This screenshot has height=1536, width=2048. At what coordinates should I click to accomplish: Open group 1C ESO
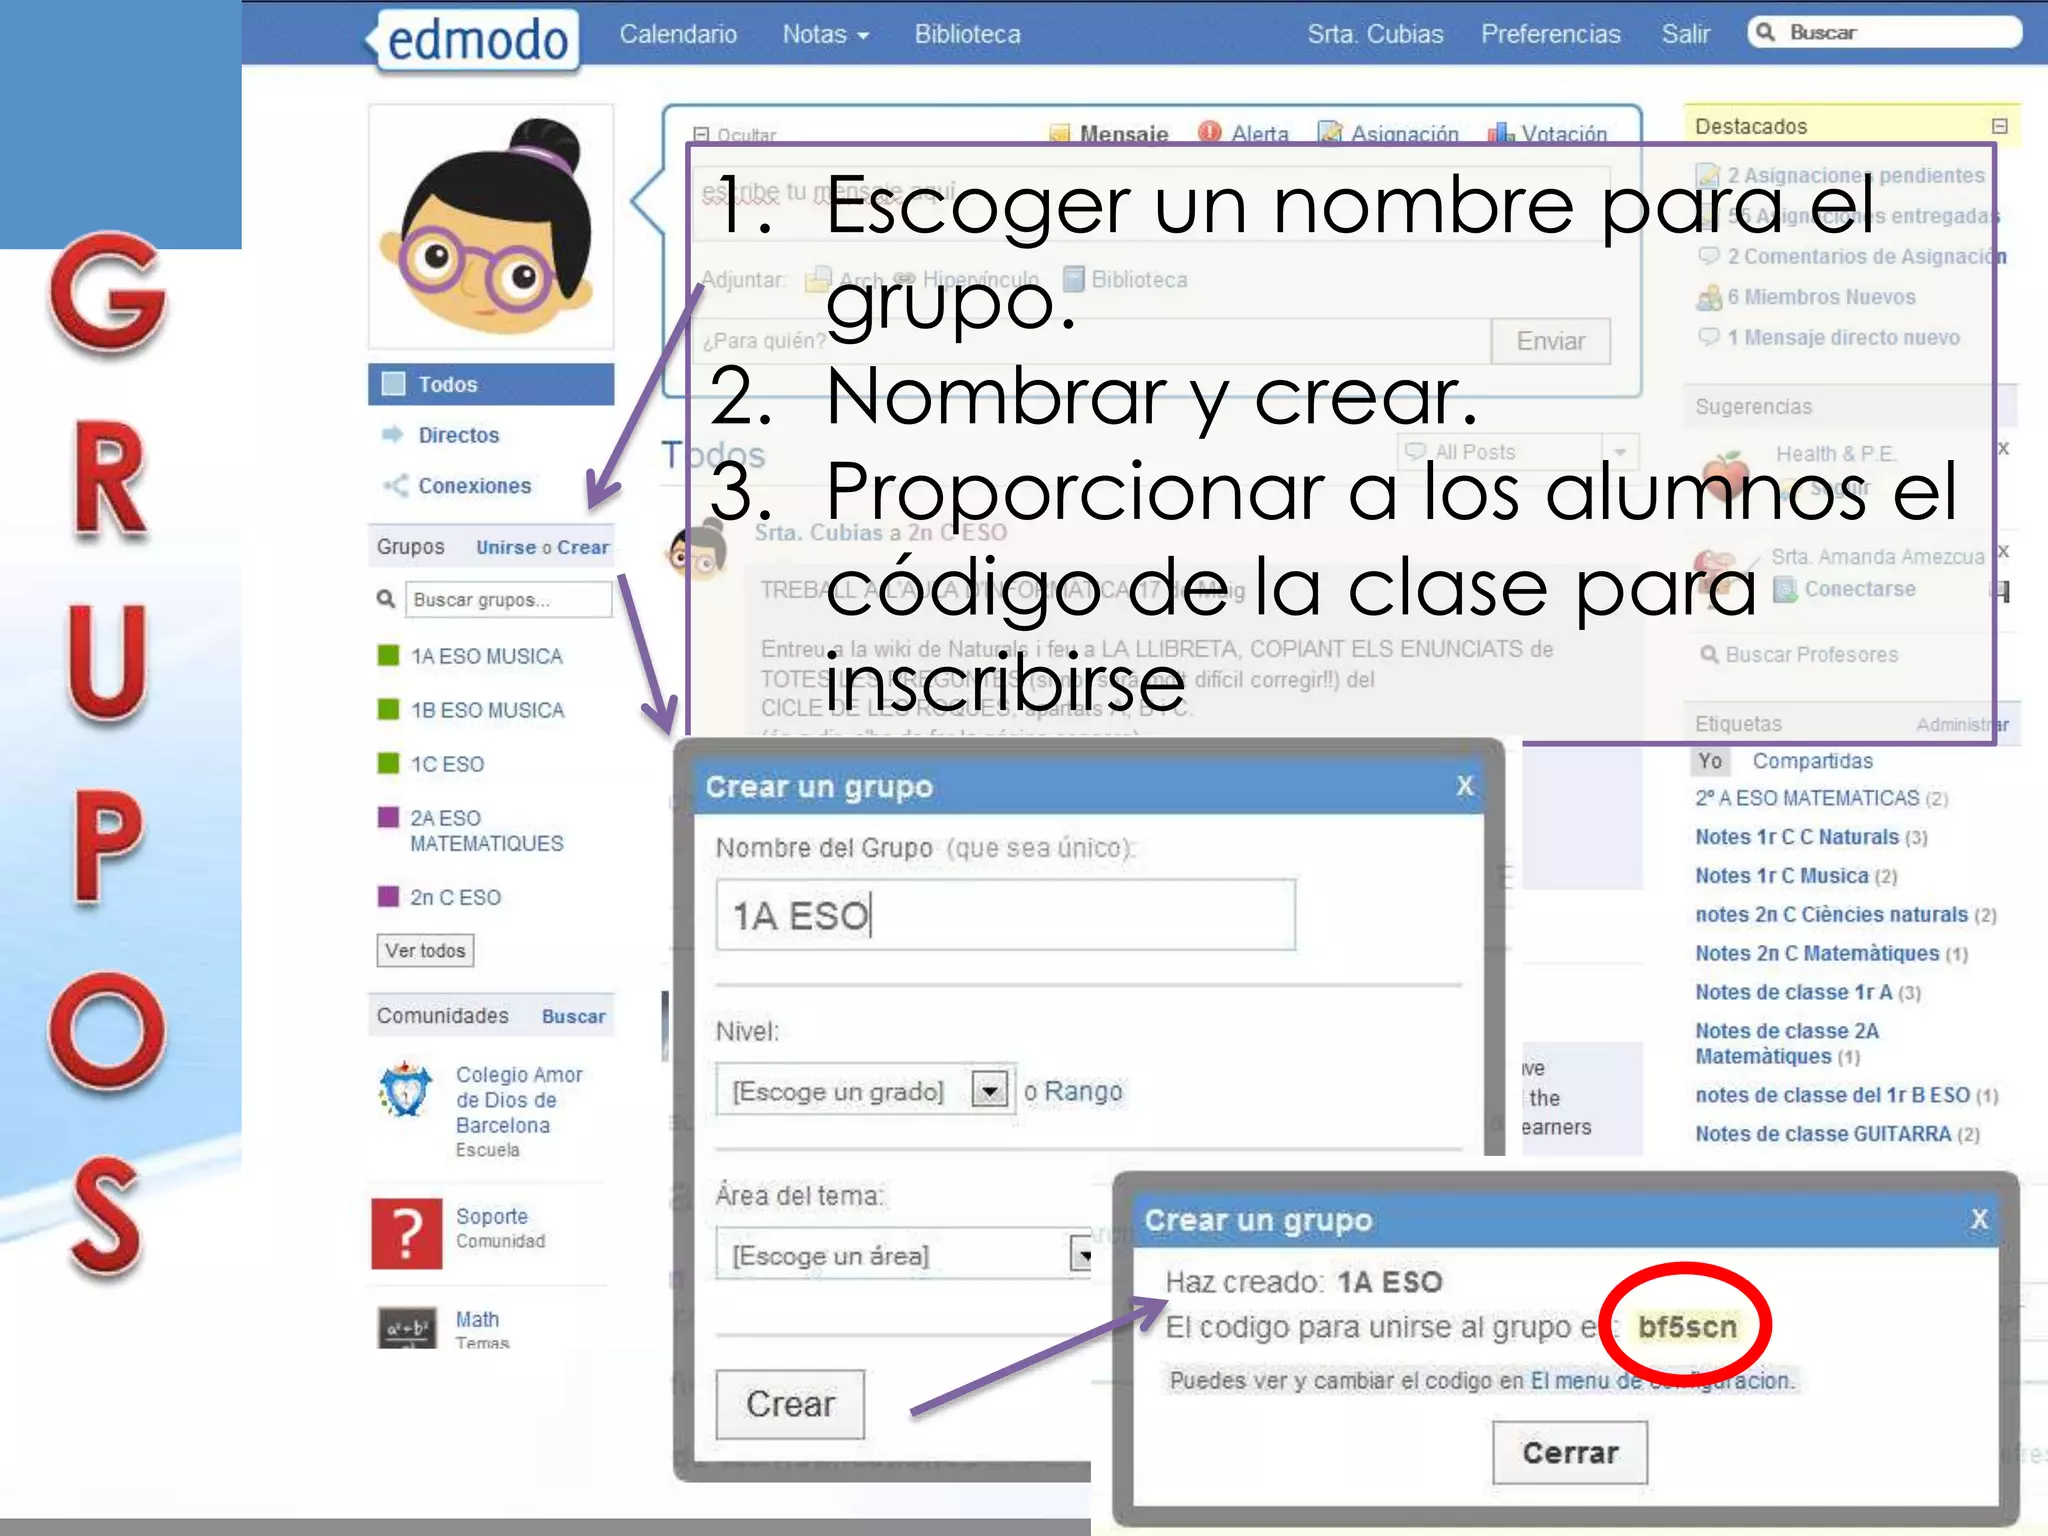(x=447, y=764)
